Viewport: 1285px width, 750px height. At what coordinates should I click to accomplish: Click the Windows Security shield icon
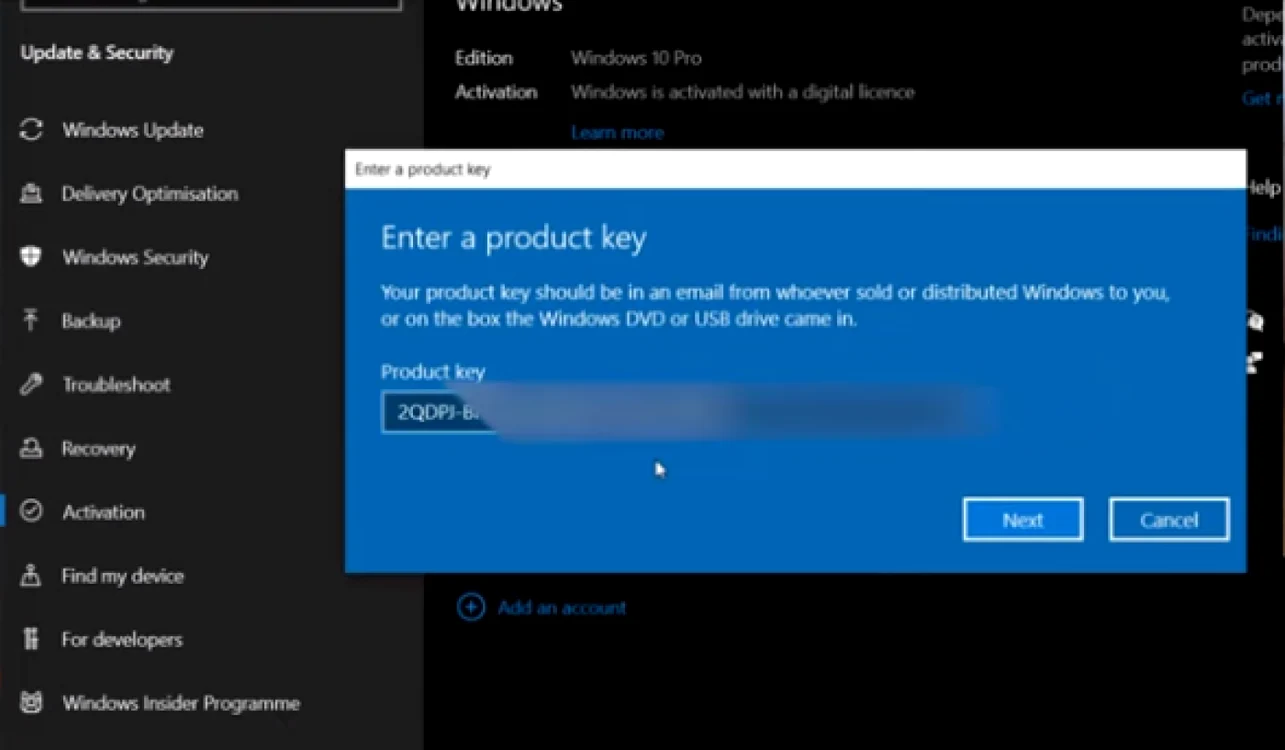point(31,257)
